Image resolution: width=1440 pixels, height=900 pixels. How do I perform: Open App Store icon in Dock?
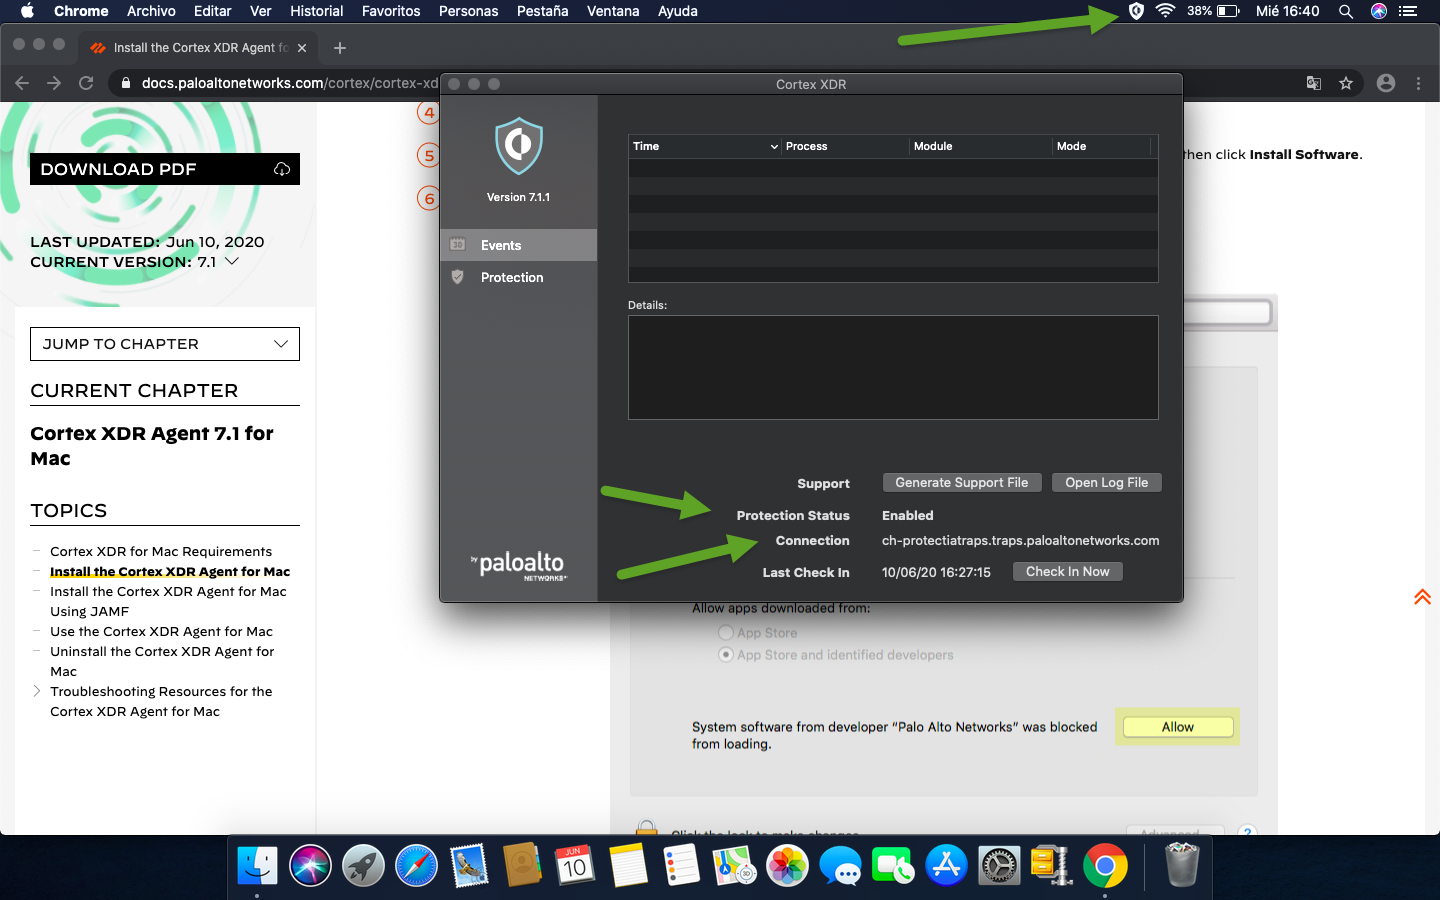(x=946, y=866)
